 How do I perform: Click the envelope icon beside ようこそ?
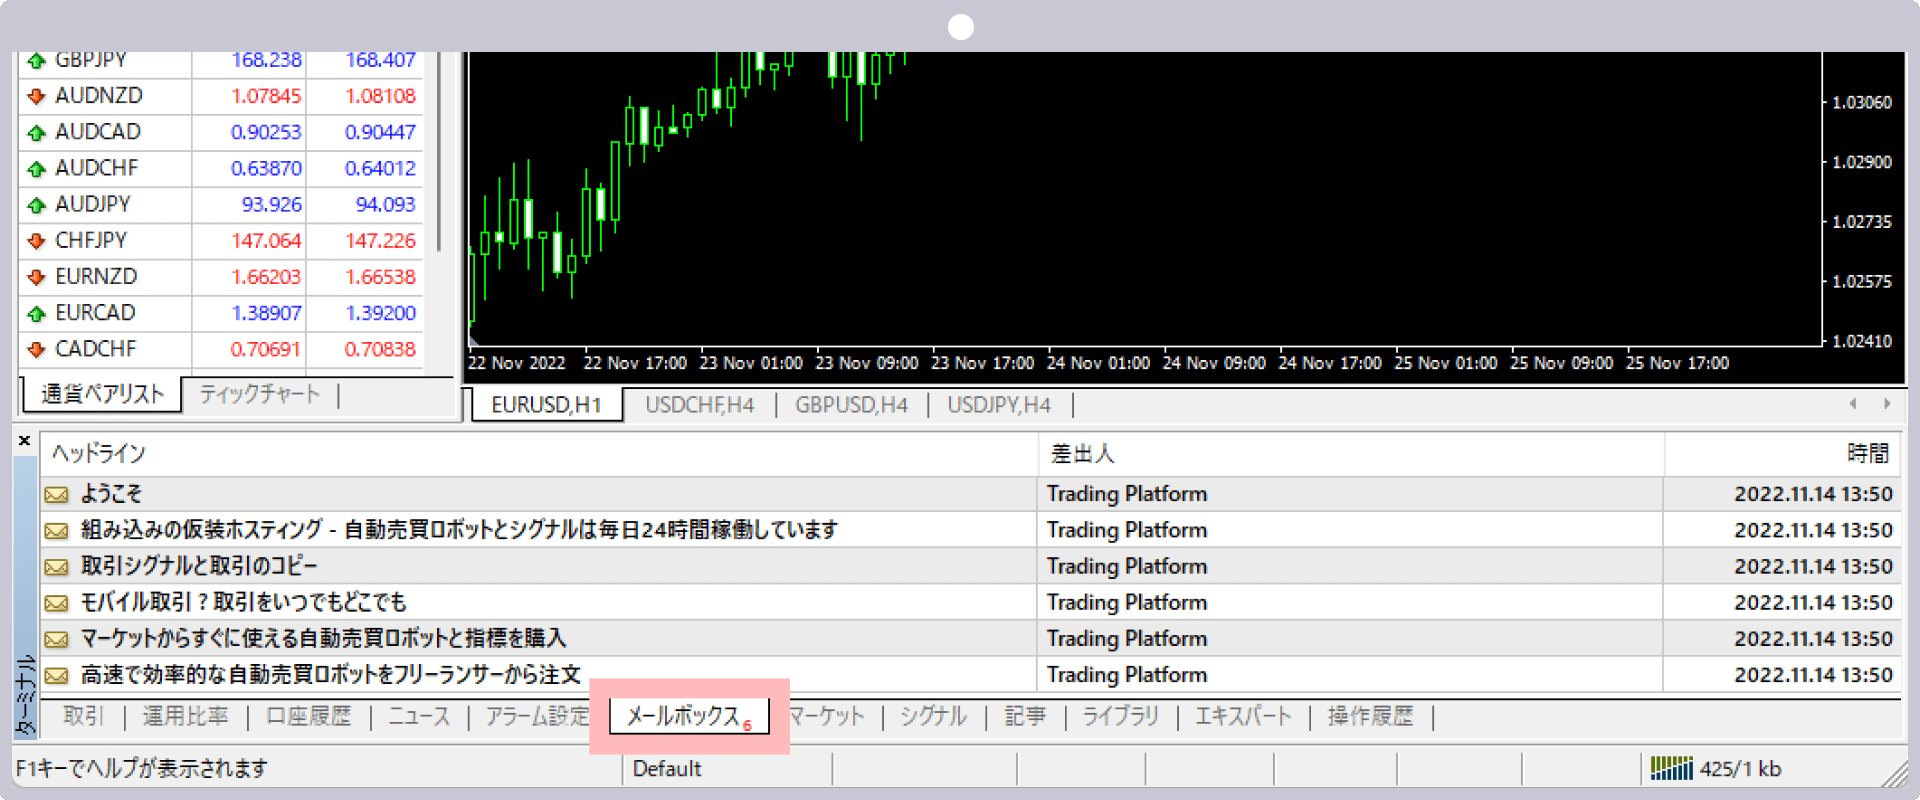coord(57,494)
